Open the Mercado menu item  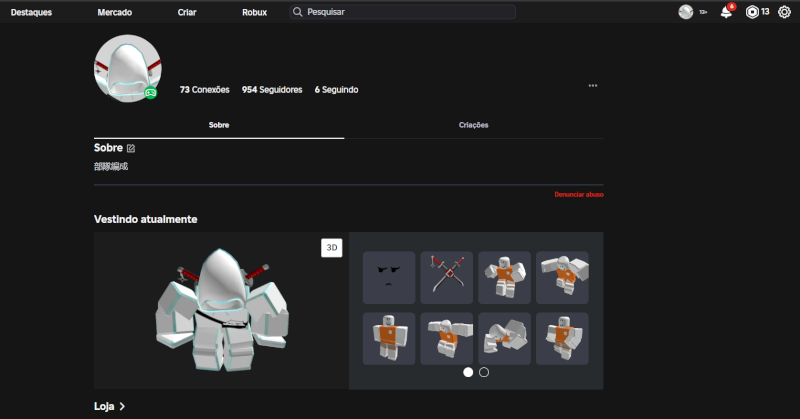tap(114, 12)
